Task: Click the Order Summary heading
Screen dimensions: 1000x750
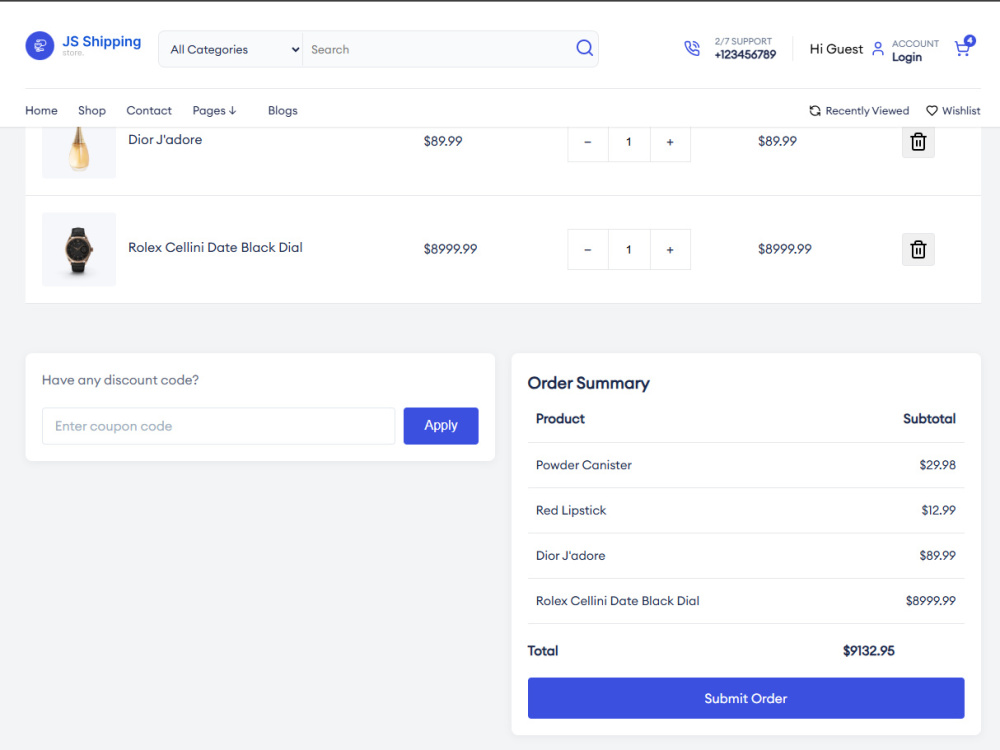Action: click(x=589, y=383)
